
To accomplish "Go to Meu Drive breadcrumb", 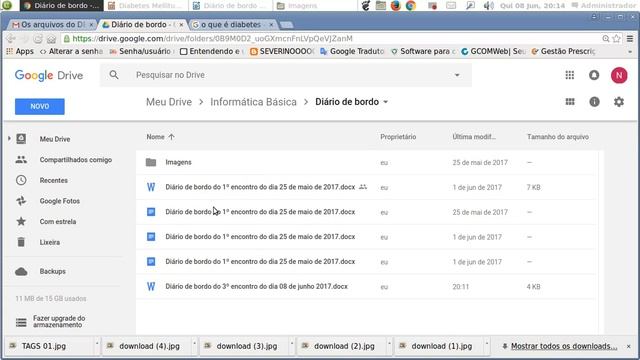I will tap(169, 102).
